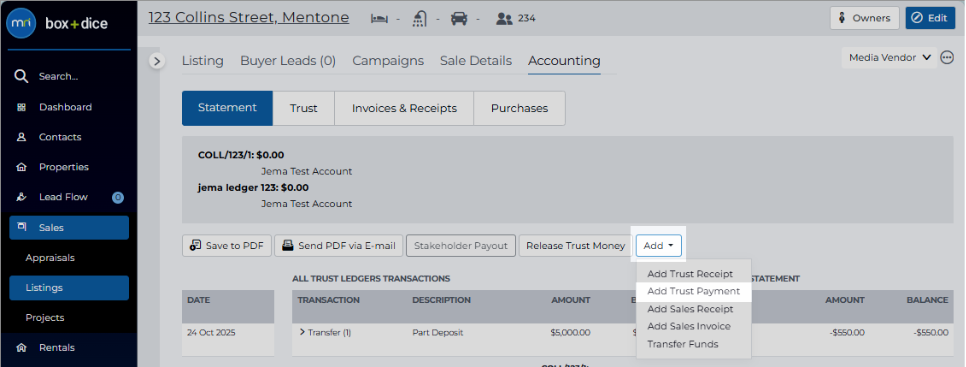Click the MRI box+dice logo
This screenshot has width=966, height=367.
click(x=57, y=24)
